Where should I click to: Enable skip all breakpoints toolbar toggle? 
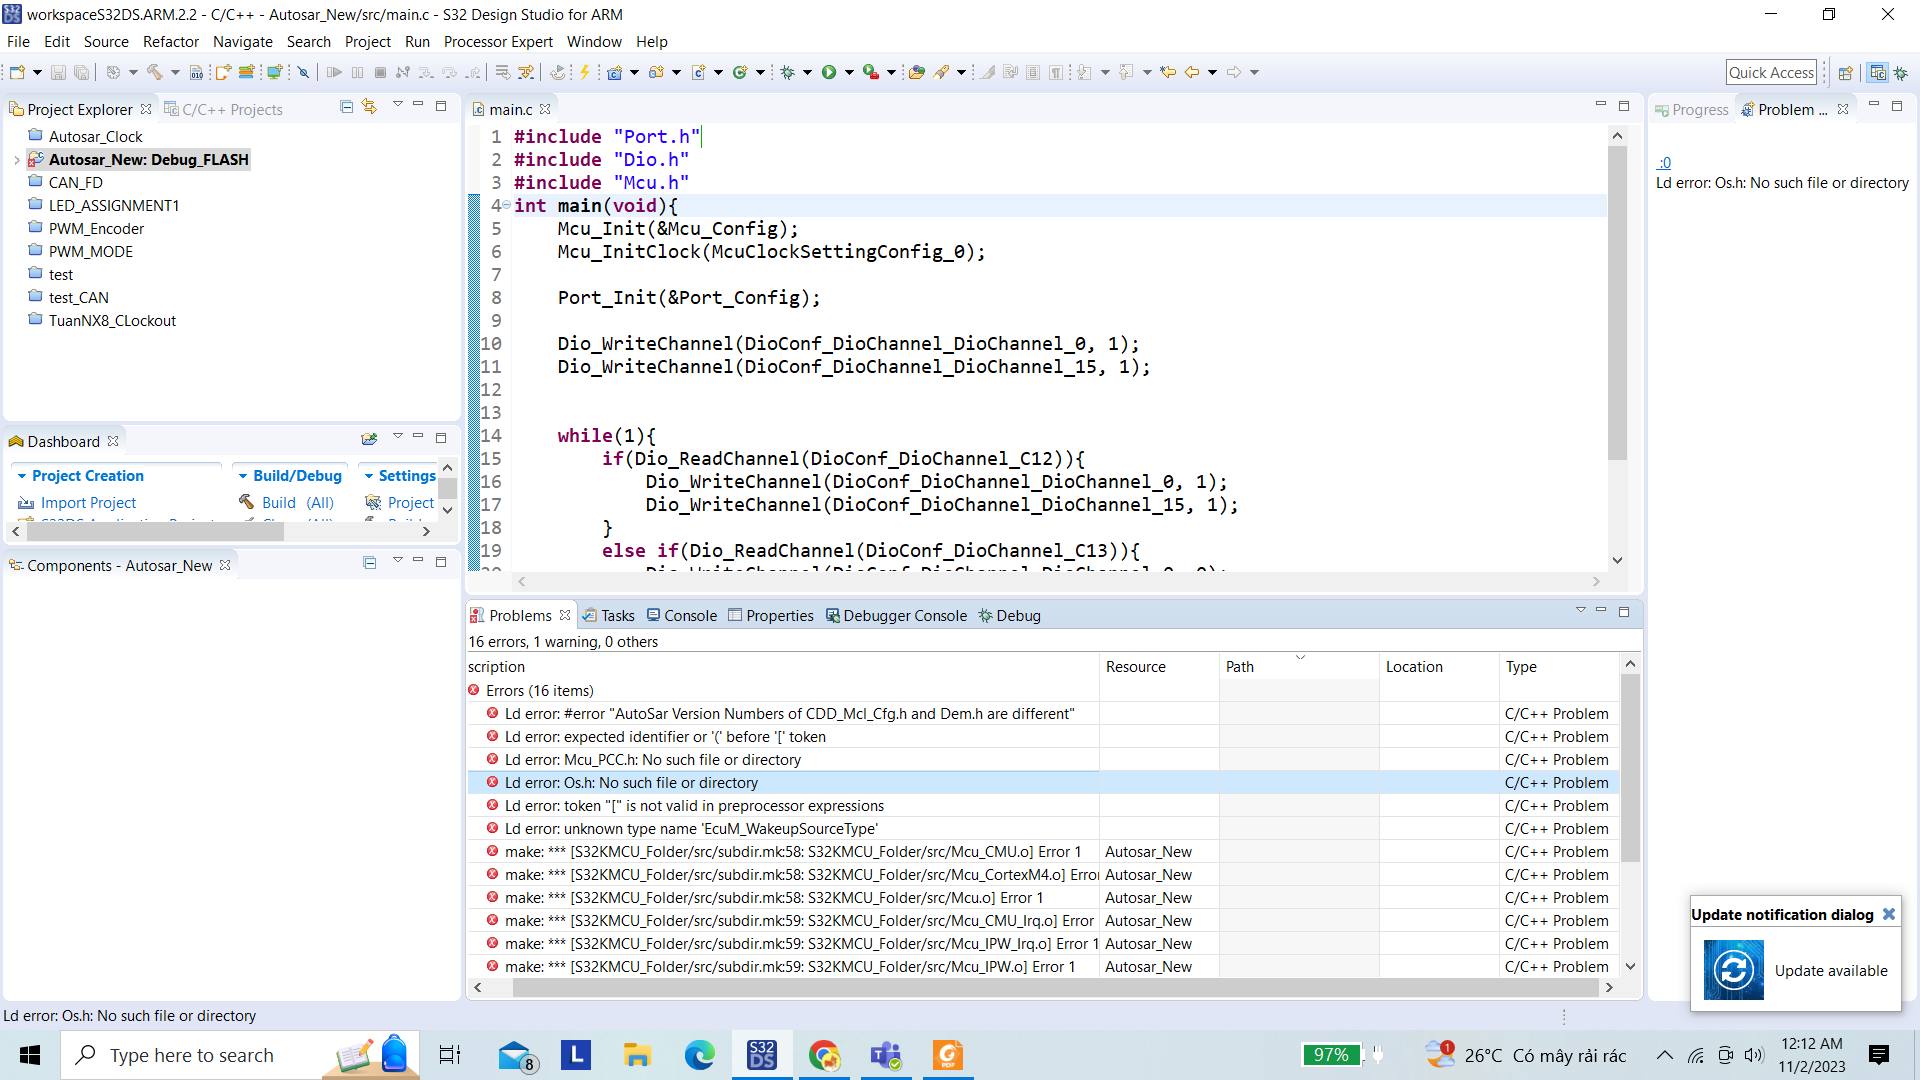pyautogui.click(x=303, y=71)
